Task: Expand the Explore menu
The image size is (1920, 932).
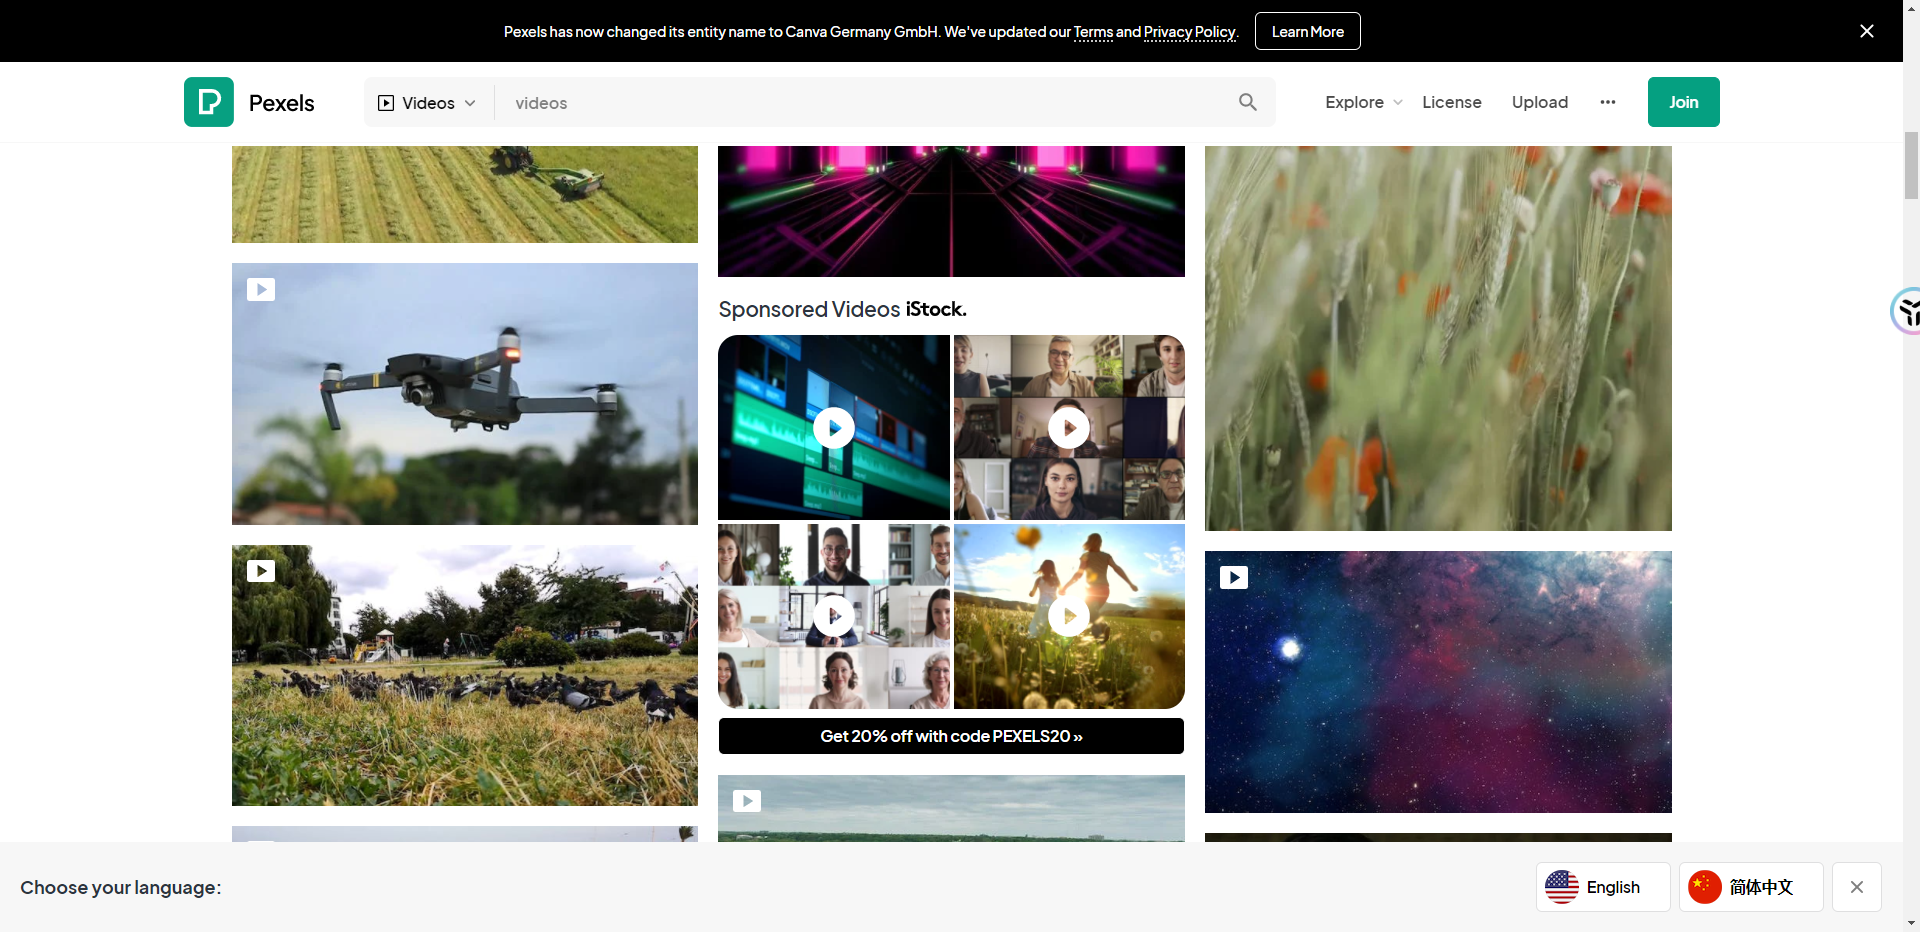Action: pyautogui.click(x=1363, y=102)
